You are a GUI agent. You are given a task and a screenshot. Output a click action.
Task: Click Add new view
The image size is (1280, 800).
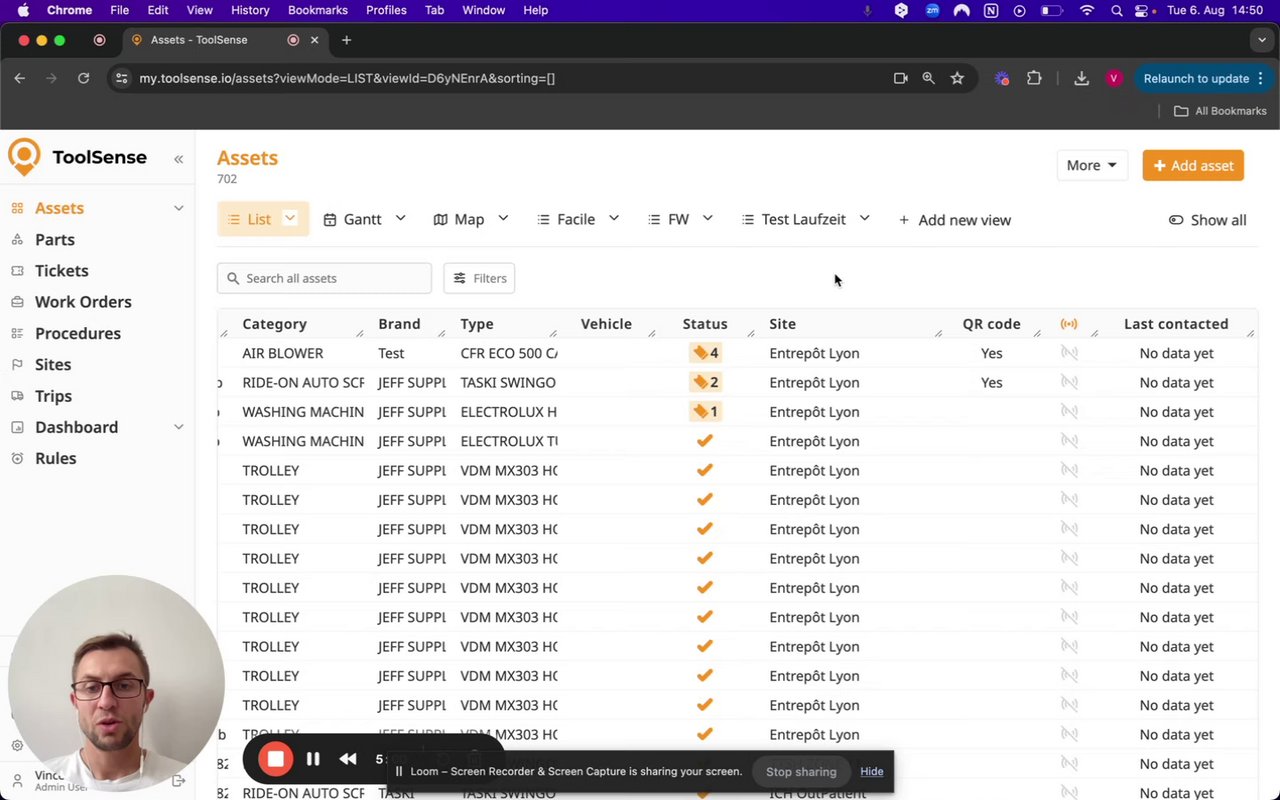point(955,220)
